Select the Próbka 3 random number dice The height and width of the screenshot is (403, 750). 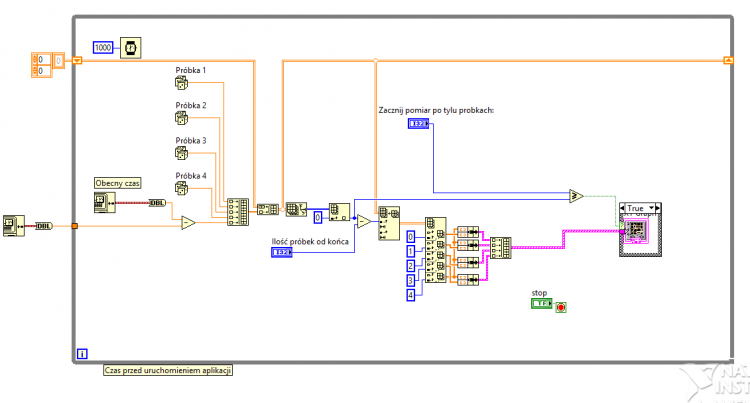pos(181,153)
